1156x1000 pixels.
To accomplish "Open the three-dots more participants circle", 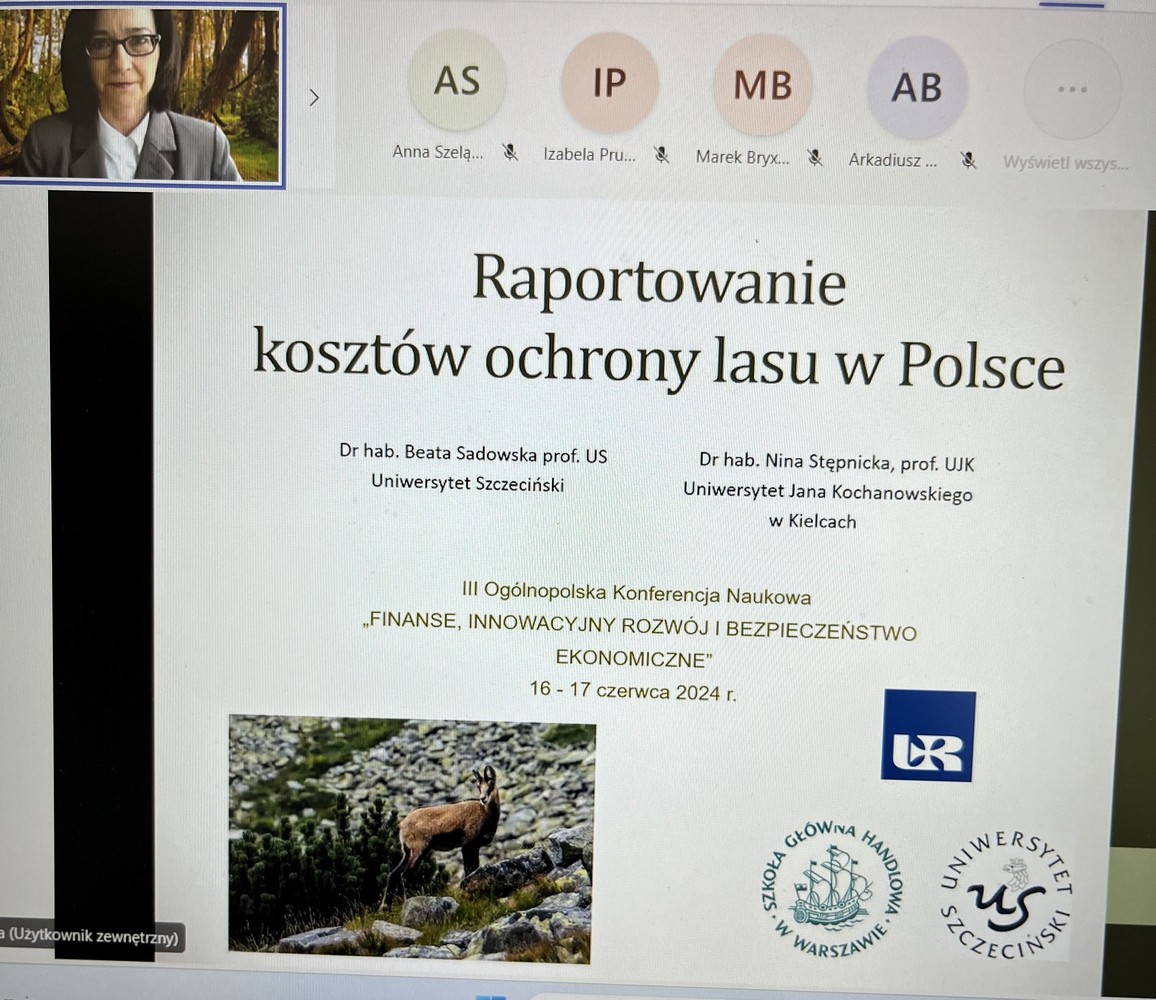I will [x=1071, y=89].
